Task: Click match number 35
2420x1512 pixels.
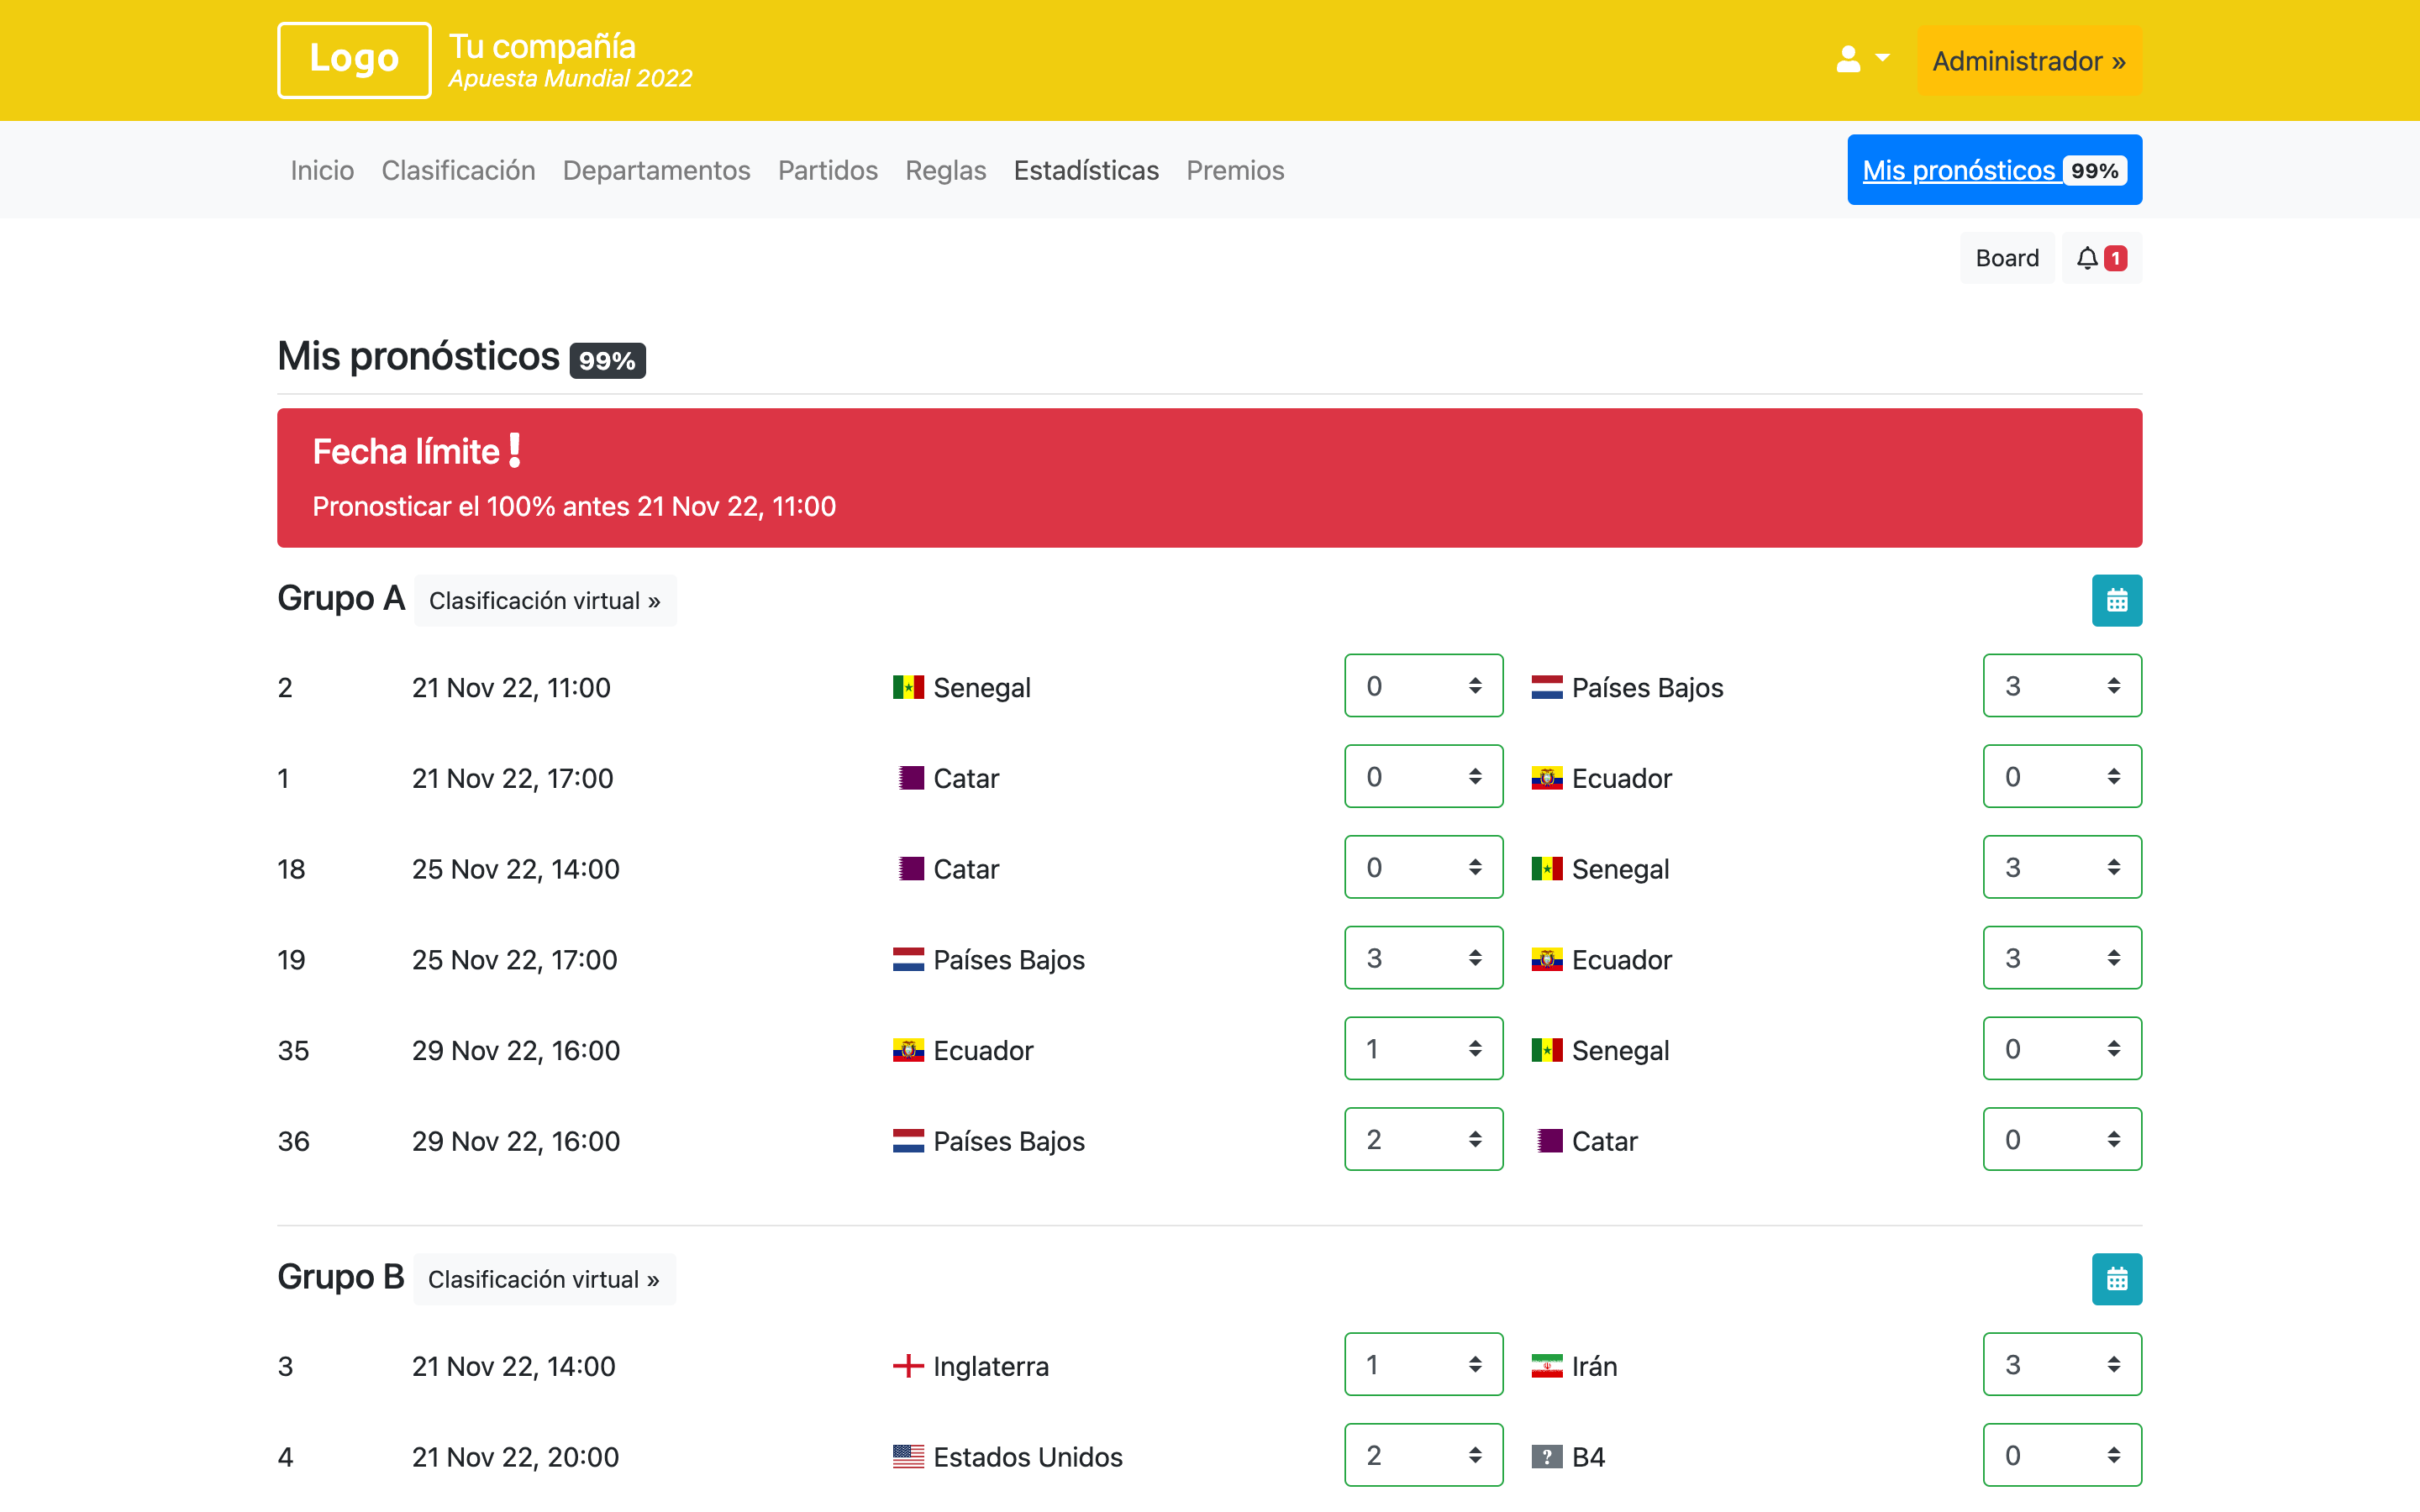Action: (293, 1050)
